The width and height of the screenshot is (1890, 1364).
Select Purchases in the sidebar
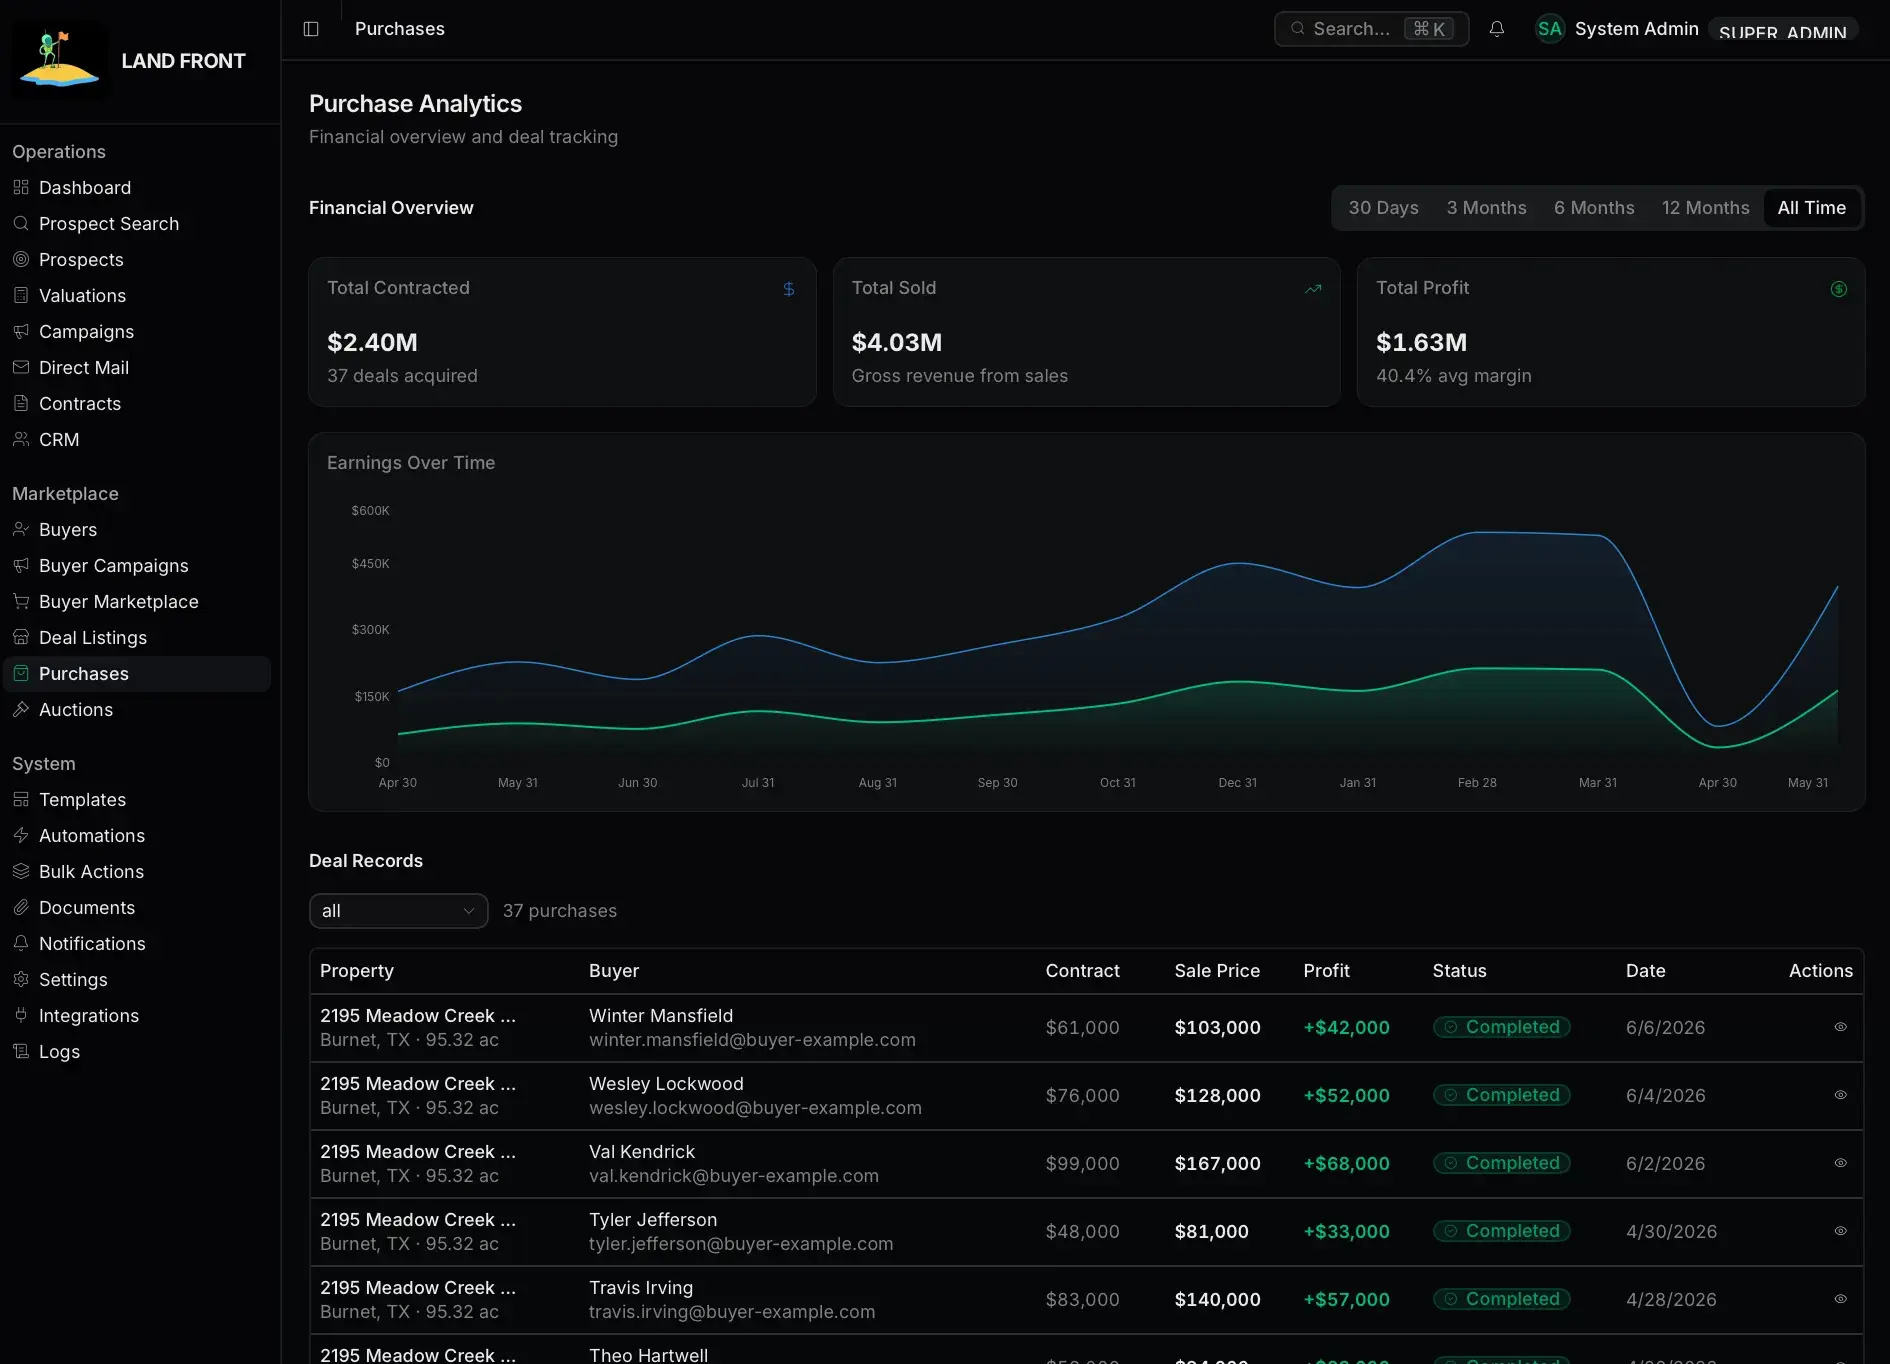(x=137, y=674)
